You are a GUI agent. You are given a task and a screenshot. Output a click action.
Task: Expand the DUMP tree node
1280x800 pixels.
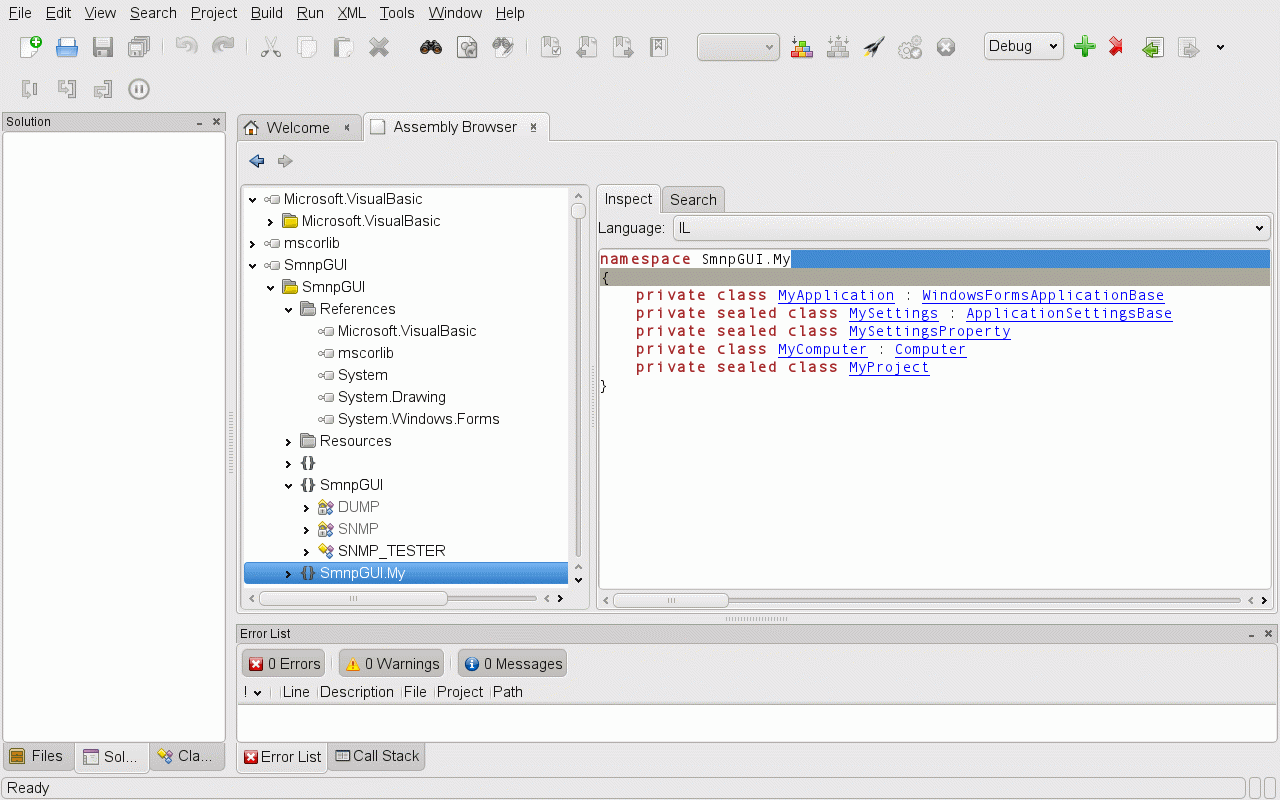coord(307,507)
